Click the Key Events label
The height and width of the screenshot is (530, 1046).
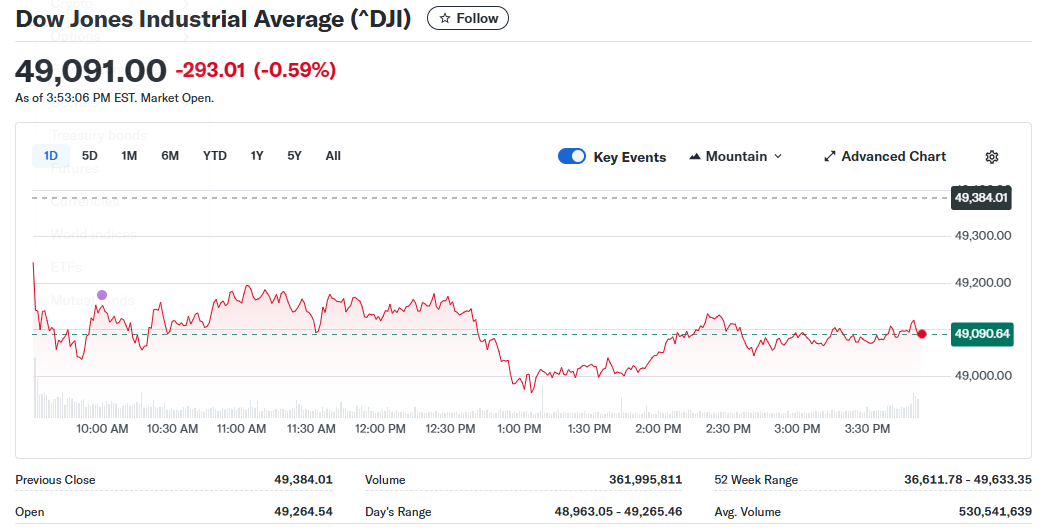point(630,157)
